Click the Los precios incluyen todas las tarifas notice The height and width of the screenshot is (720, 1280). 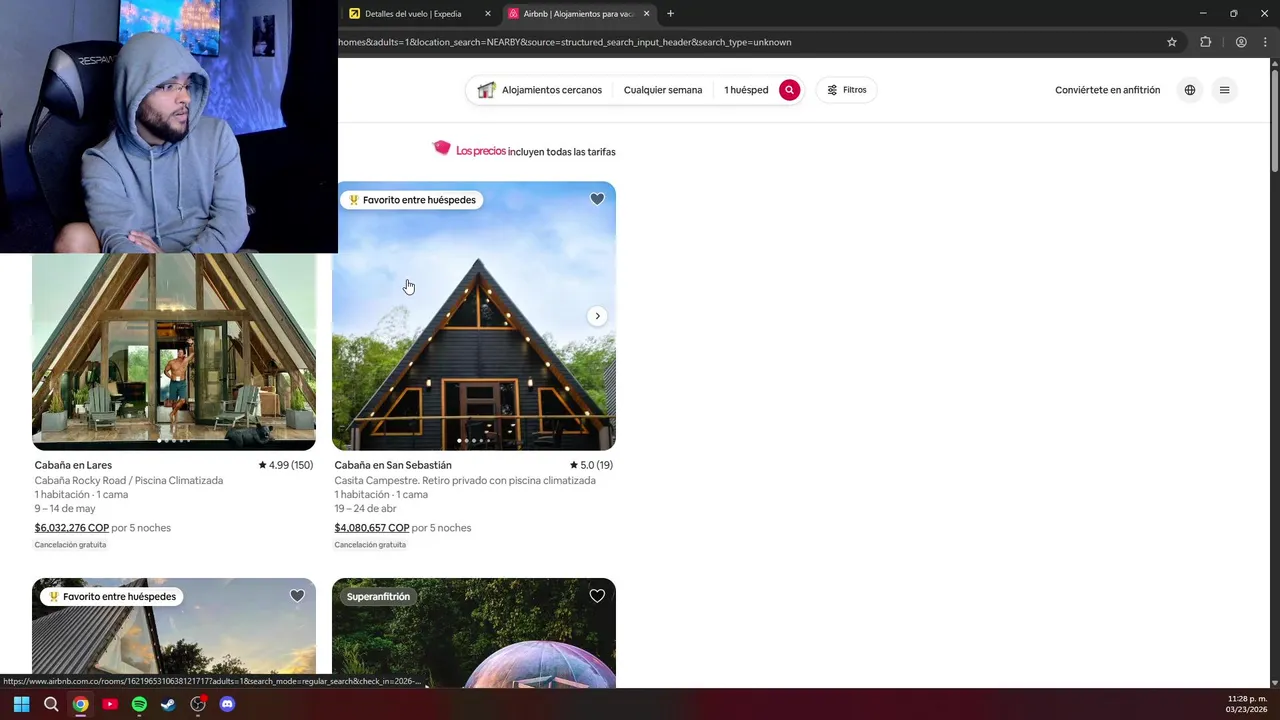coord(524,151)
